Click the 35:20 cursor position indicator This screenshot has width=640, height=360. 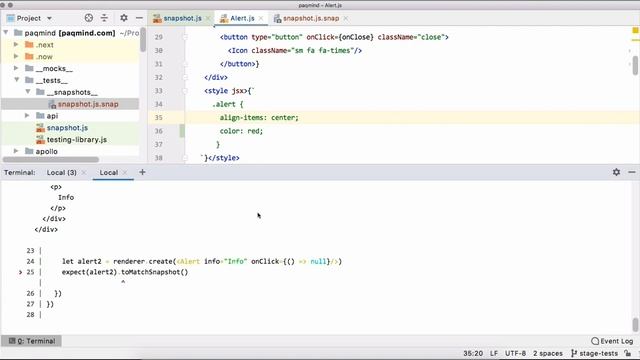473,353
